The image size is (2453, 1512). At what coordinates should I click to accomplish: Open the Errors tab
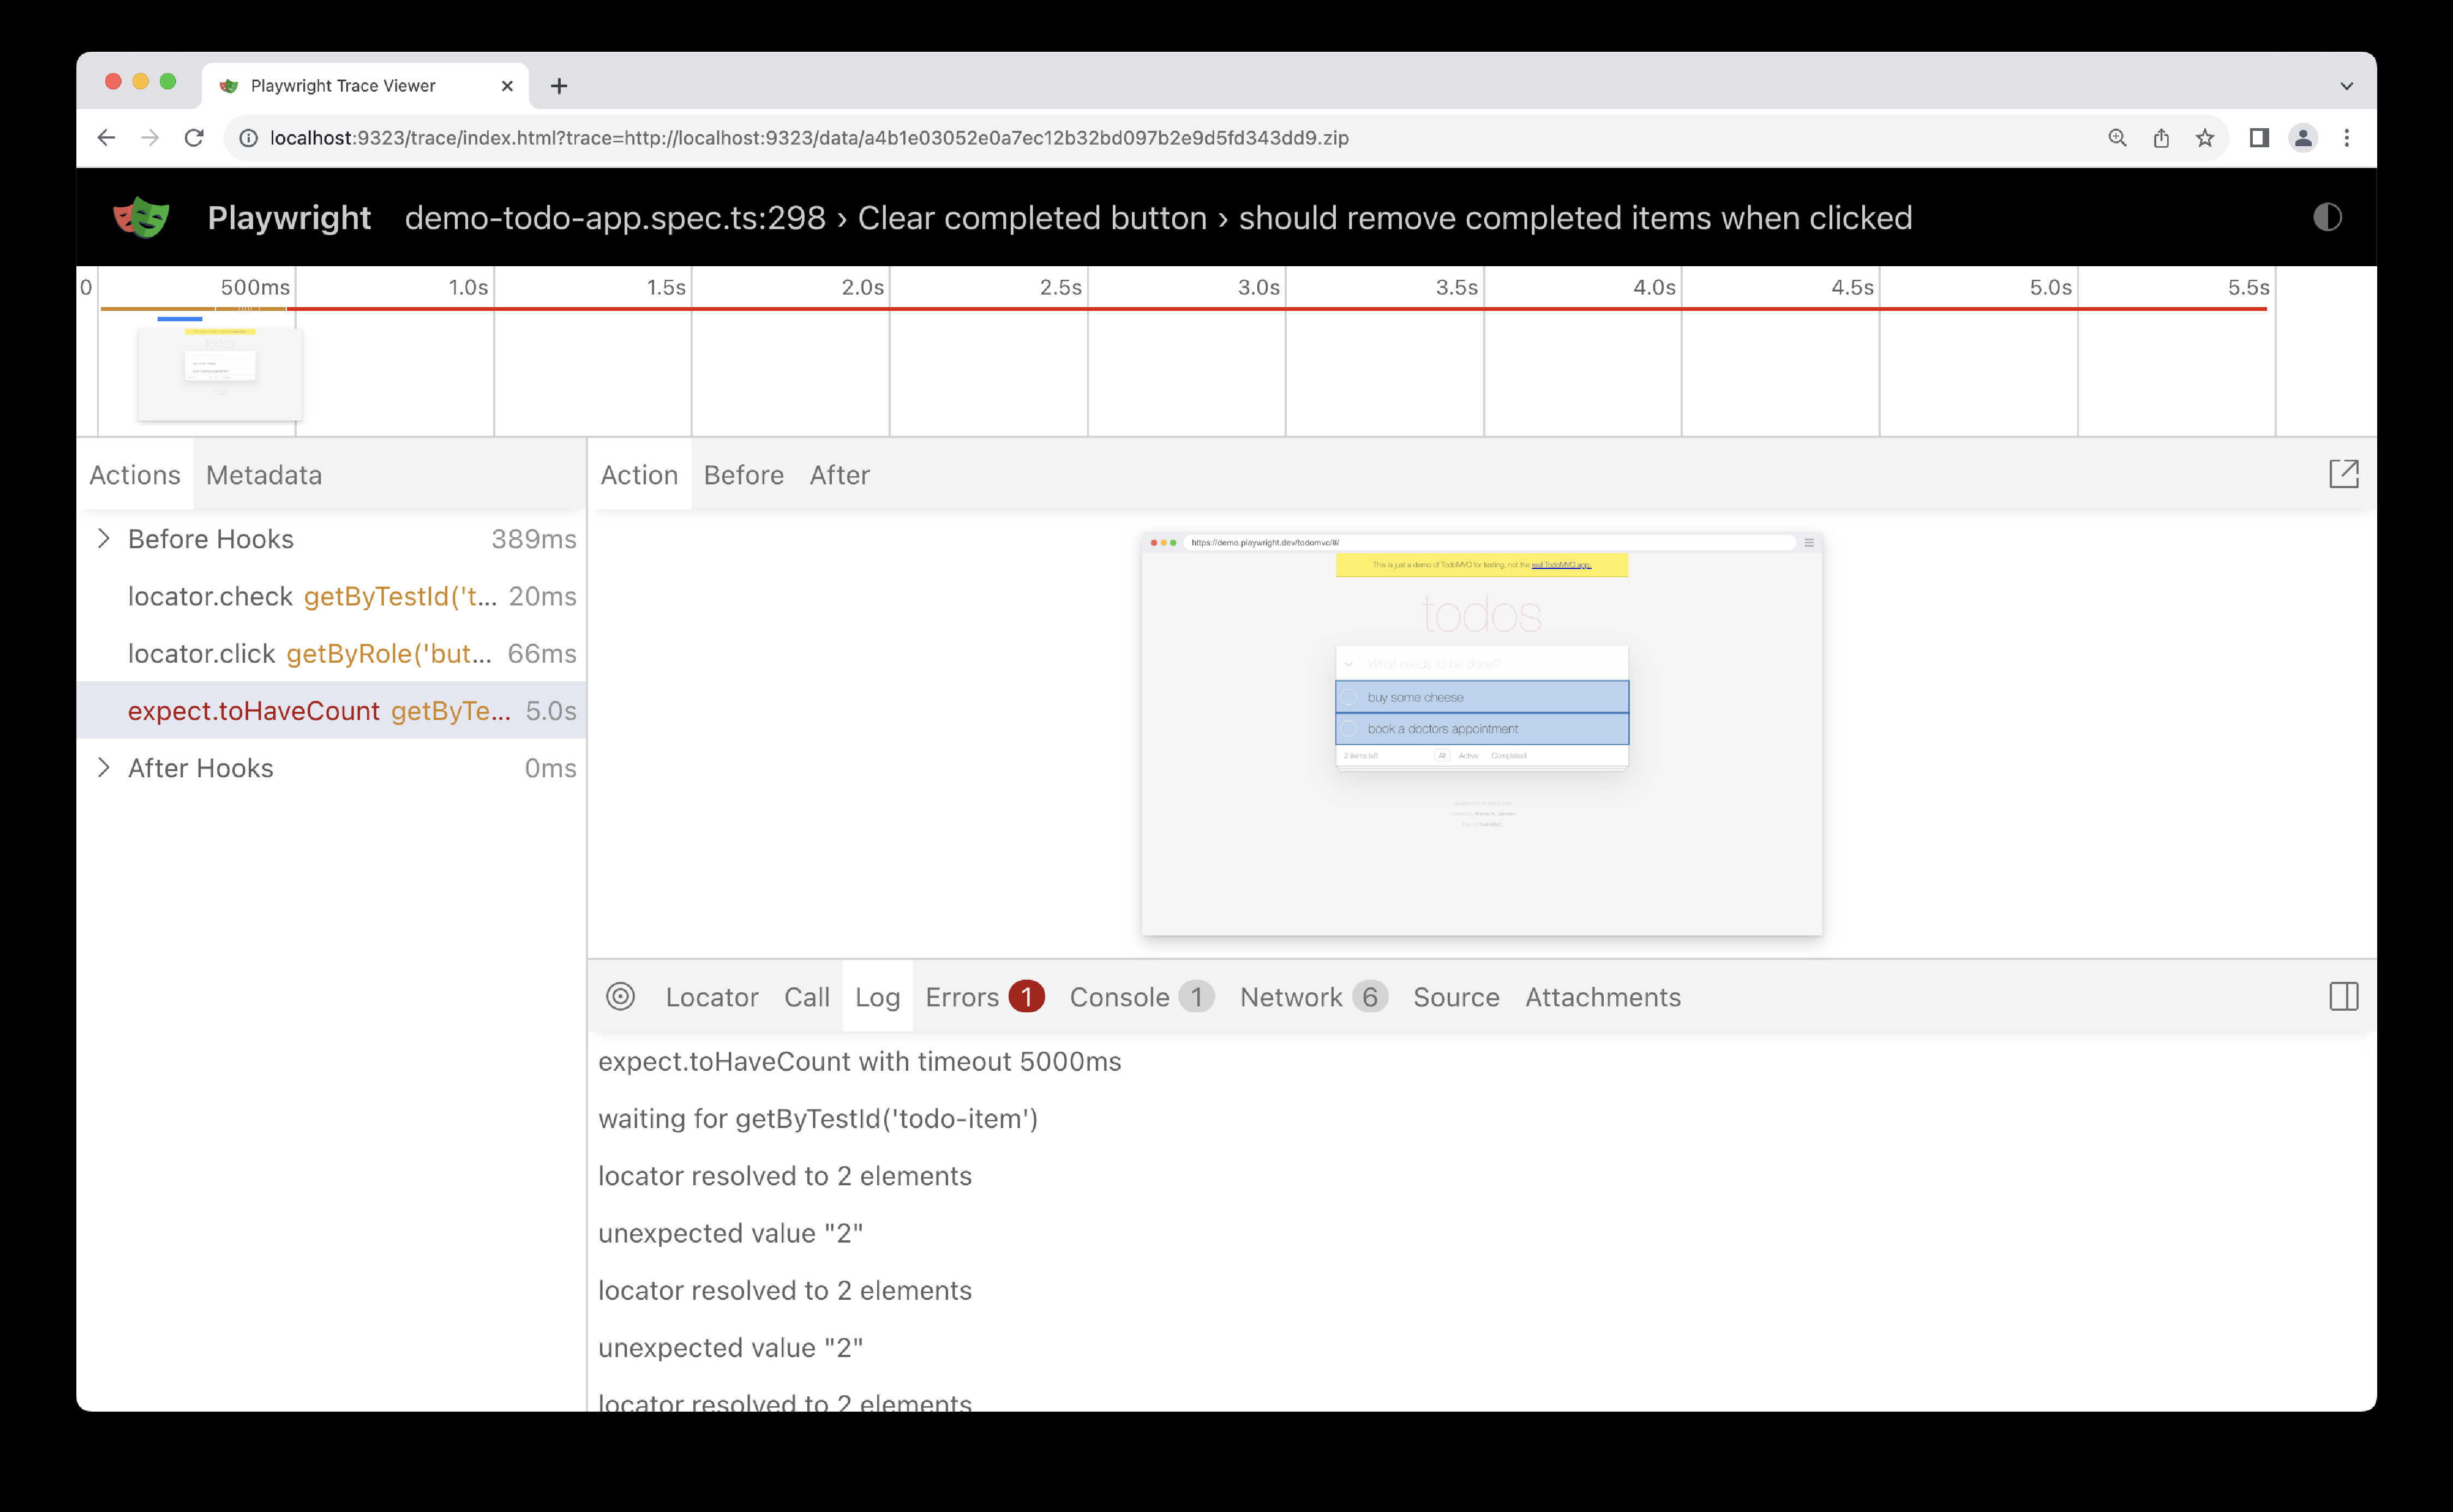(x=985, y=997)
